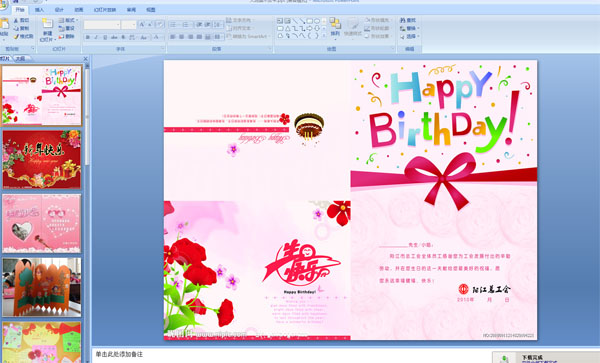Click the Find binoculars icon
The height and width of the screenshot is (363, 600).
coord(403,20)
